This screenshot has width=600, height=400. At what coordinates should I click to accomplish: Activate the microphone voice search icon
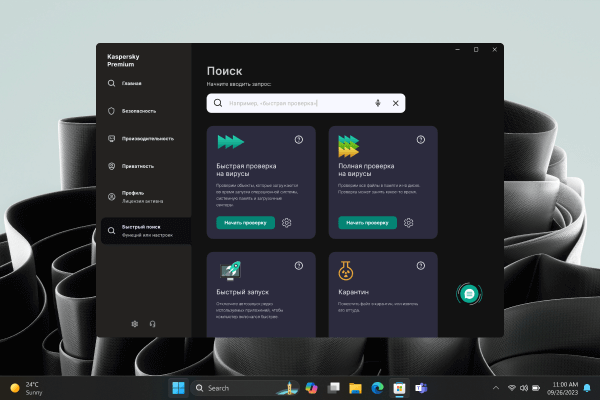(378, 103)
